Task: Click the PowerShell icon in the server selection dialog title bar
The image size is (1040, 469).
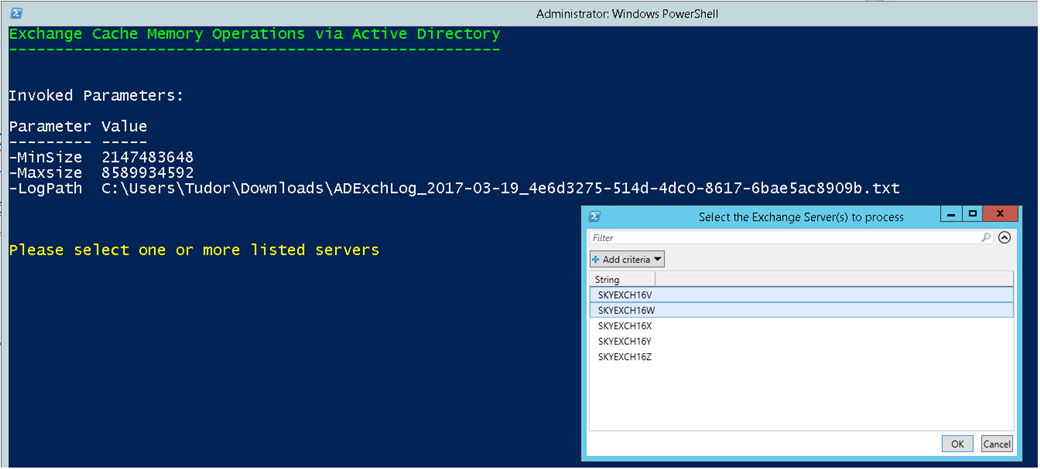Action: (595, 216)
